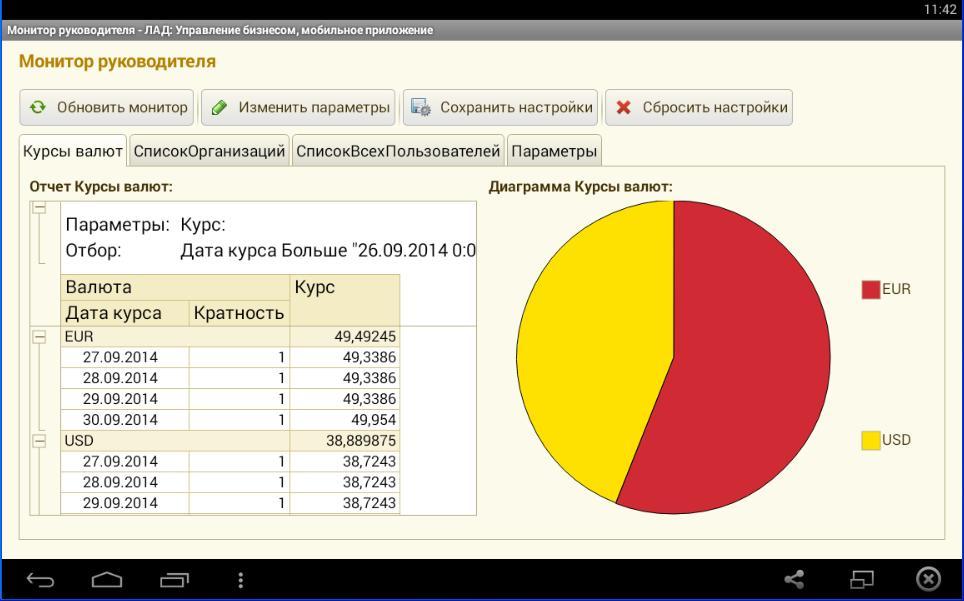Tap the Android home icon
The image size is (964, 601).
tap(107, 579)
